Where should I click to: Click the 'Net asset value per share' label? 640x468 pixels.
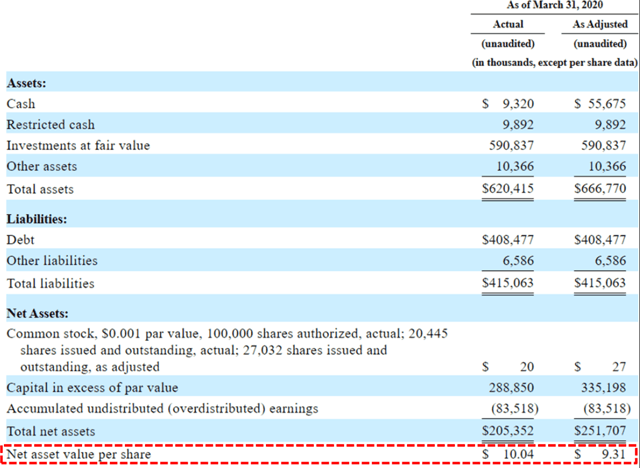pyautogui.click(x=79, y=455)
